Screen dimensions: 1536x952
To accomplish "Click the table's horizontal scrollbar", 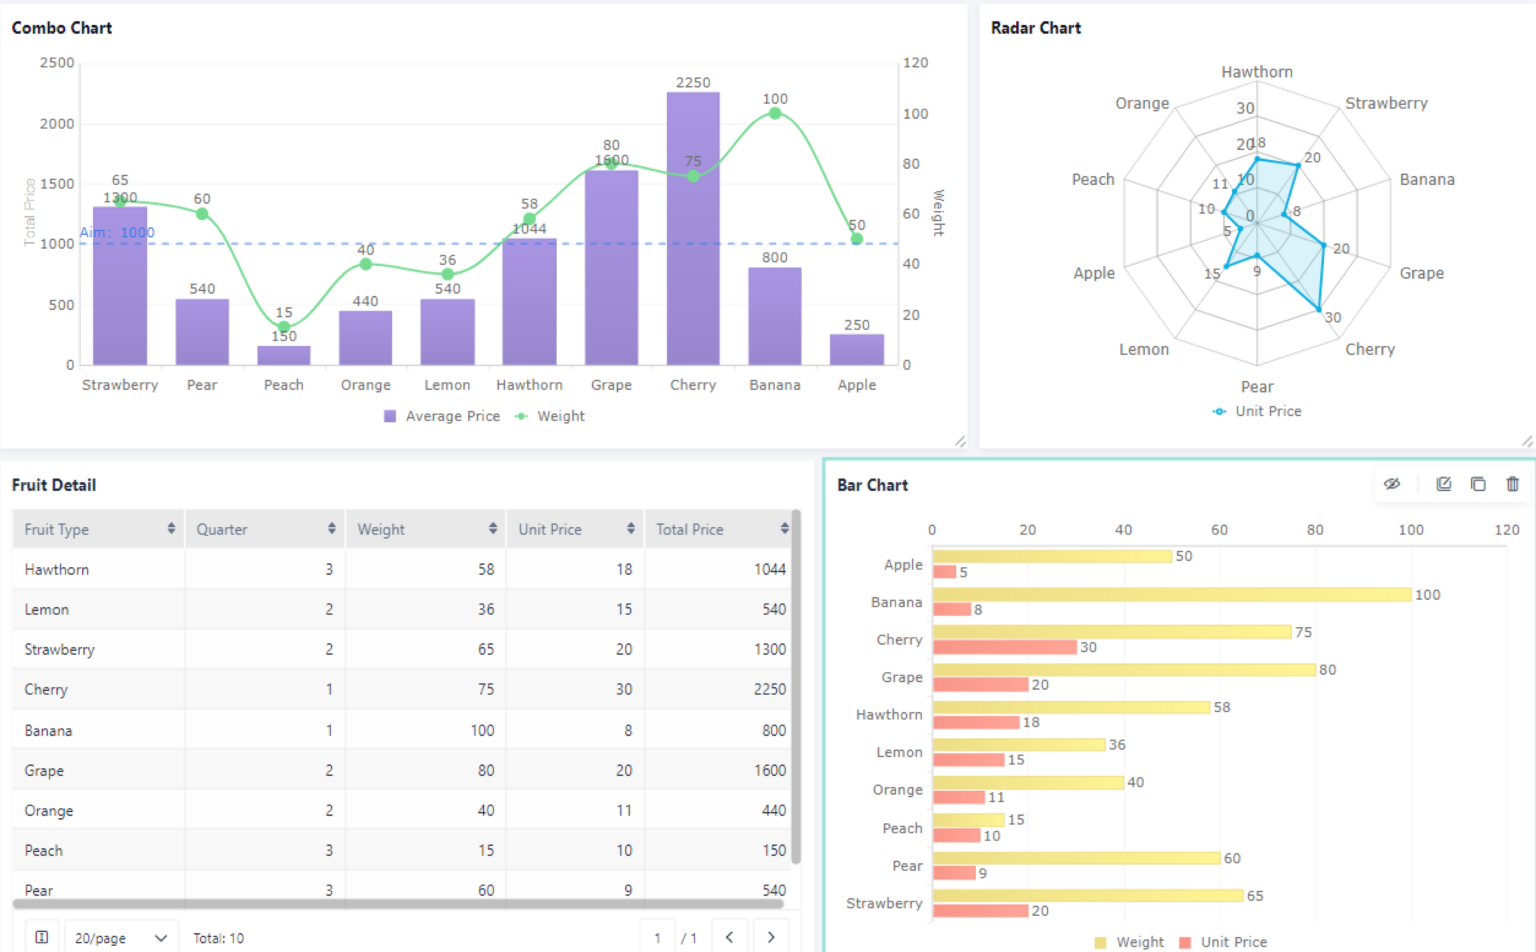I will click(x=398, y=904).
